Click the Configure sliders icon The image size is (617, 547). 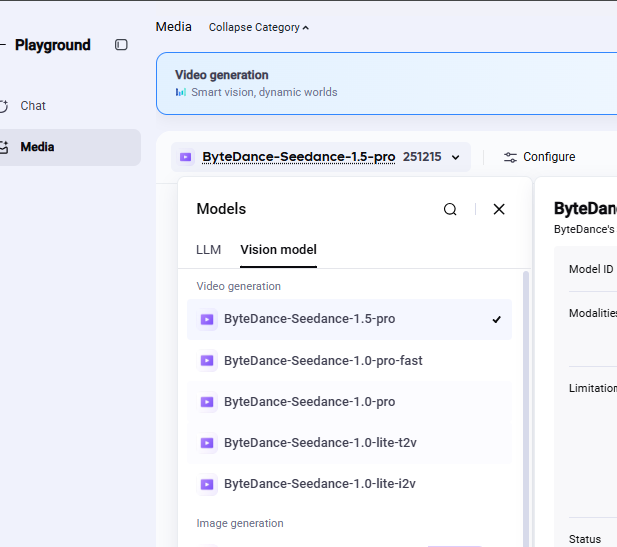[510, 157]
